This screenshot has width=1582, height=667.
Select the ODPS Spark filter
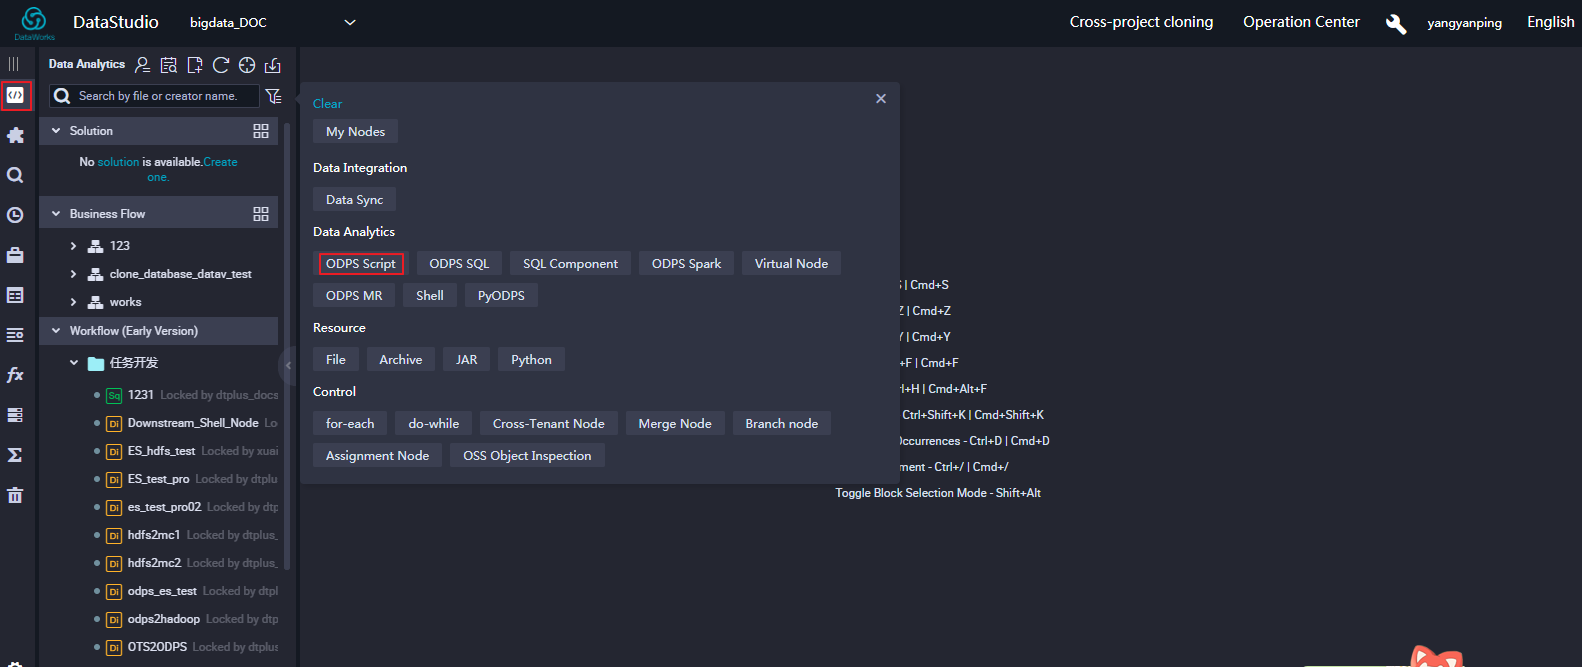tap(686, 264)
